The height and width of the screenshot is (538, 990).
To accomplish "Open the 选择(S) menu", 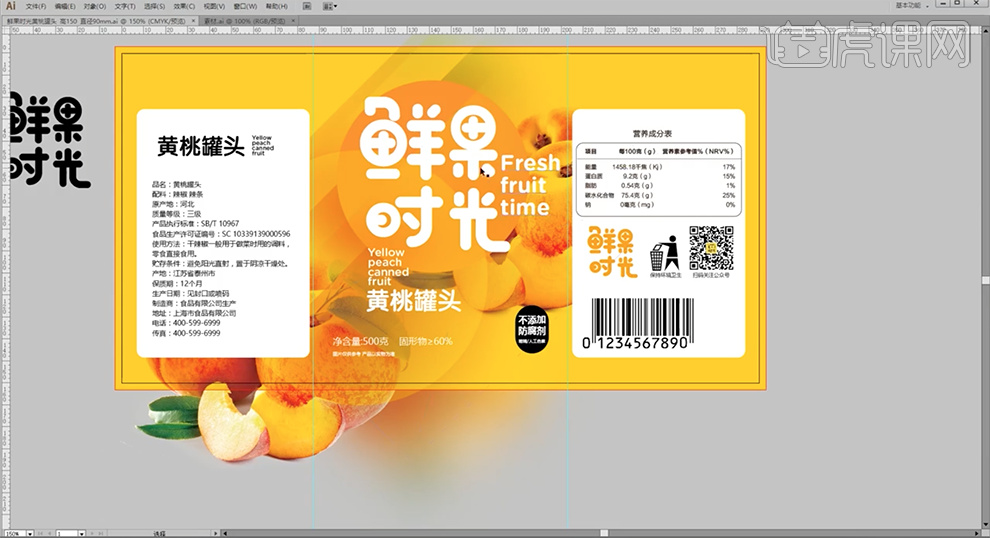I will pos(155,6).
